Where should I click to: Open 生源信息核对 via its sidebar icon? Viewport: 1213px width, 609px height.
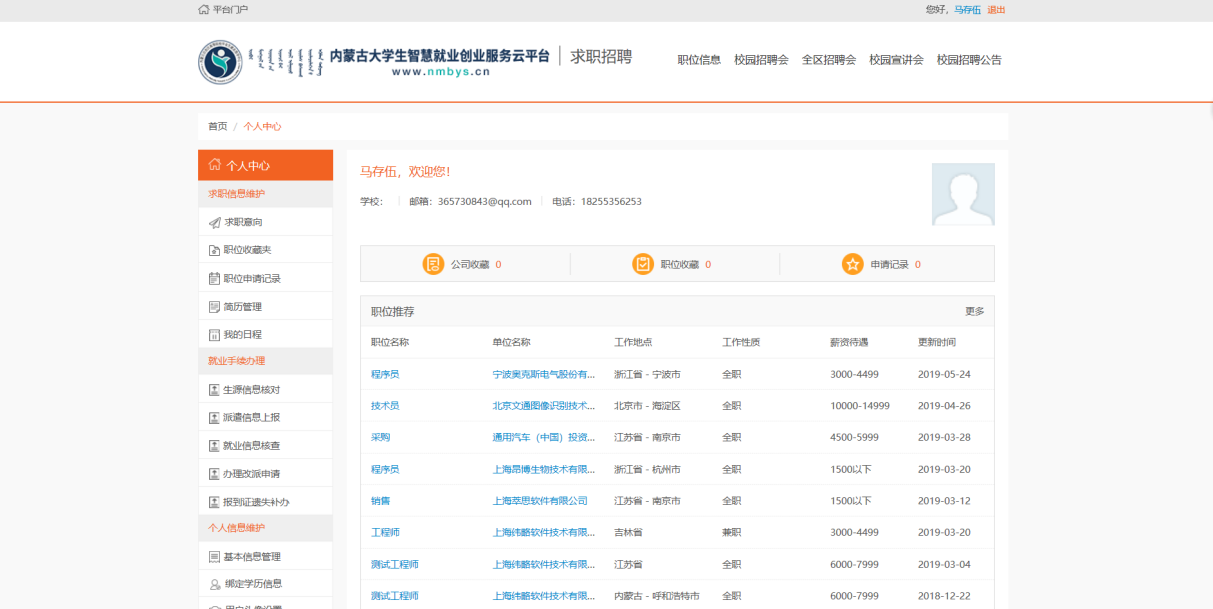click(214, 390)
